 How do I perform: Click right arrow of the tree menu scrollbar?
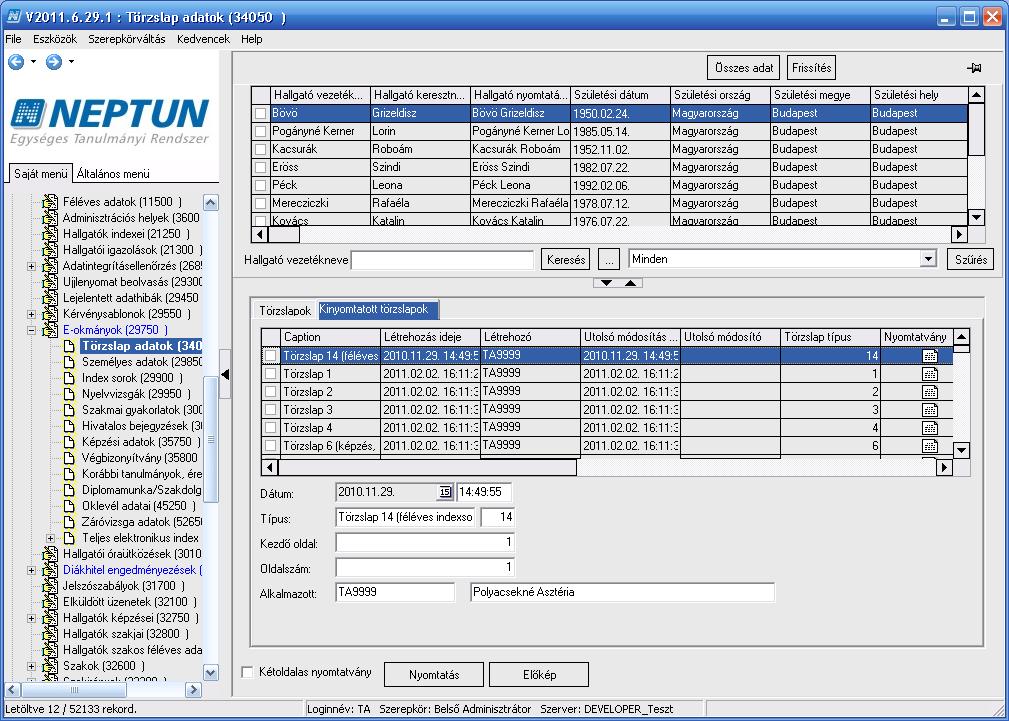point(194,690)
